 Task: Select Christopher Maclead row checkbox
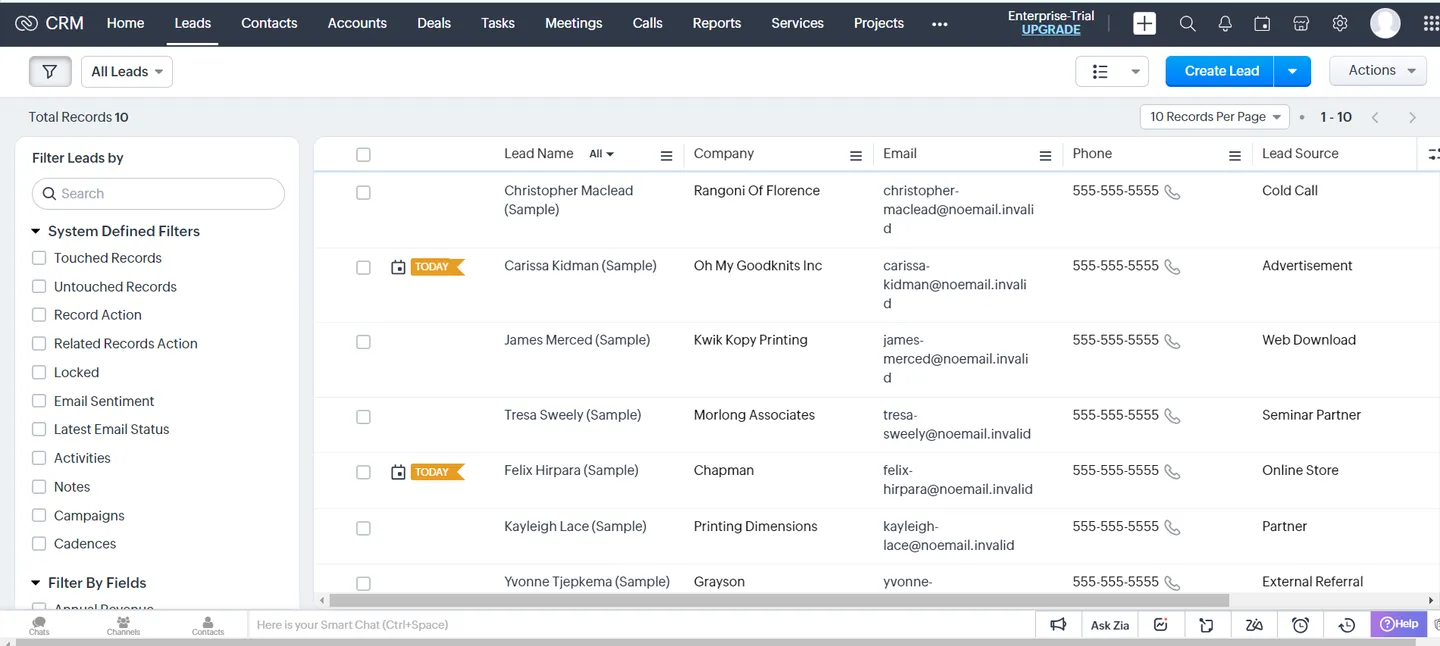pos(363,192)
